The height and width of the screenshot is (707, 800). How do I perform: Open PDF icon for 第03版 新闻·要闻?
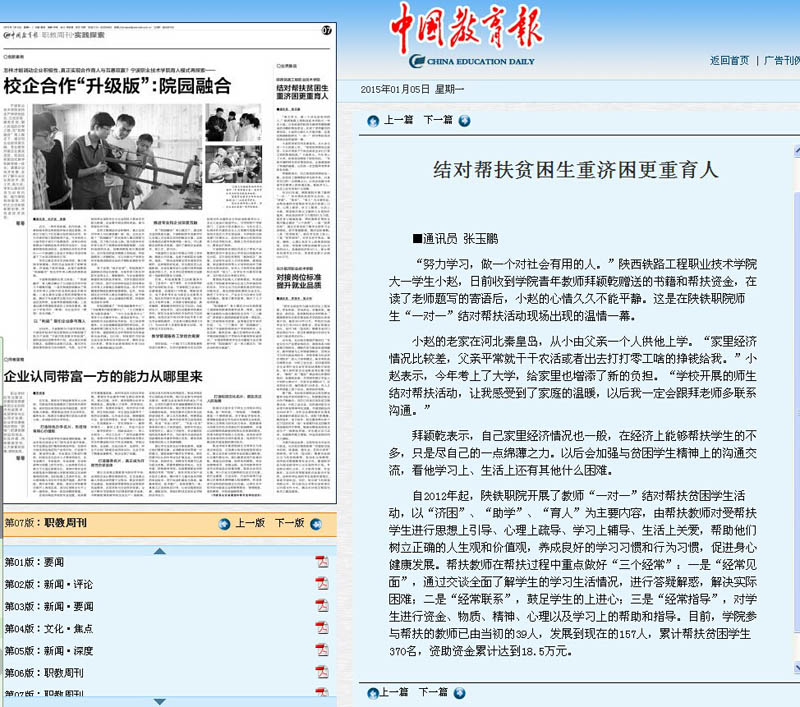click(322, 606)
